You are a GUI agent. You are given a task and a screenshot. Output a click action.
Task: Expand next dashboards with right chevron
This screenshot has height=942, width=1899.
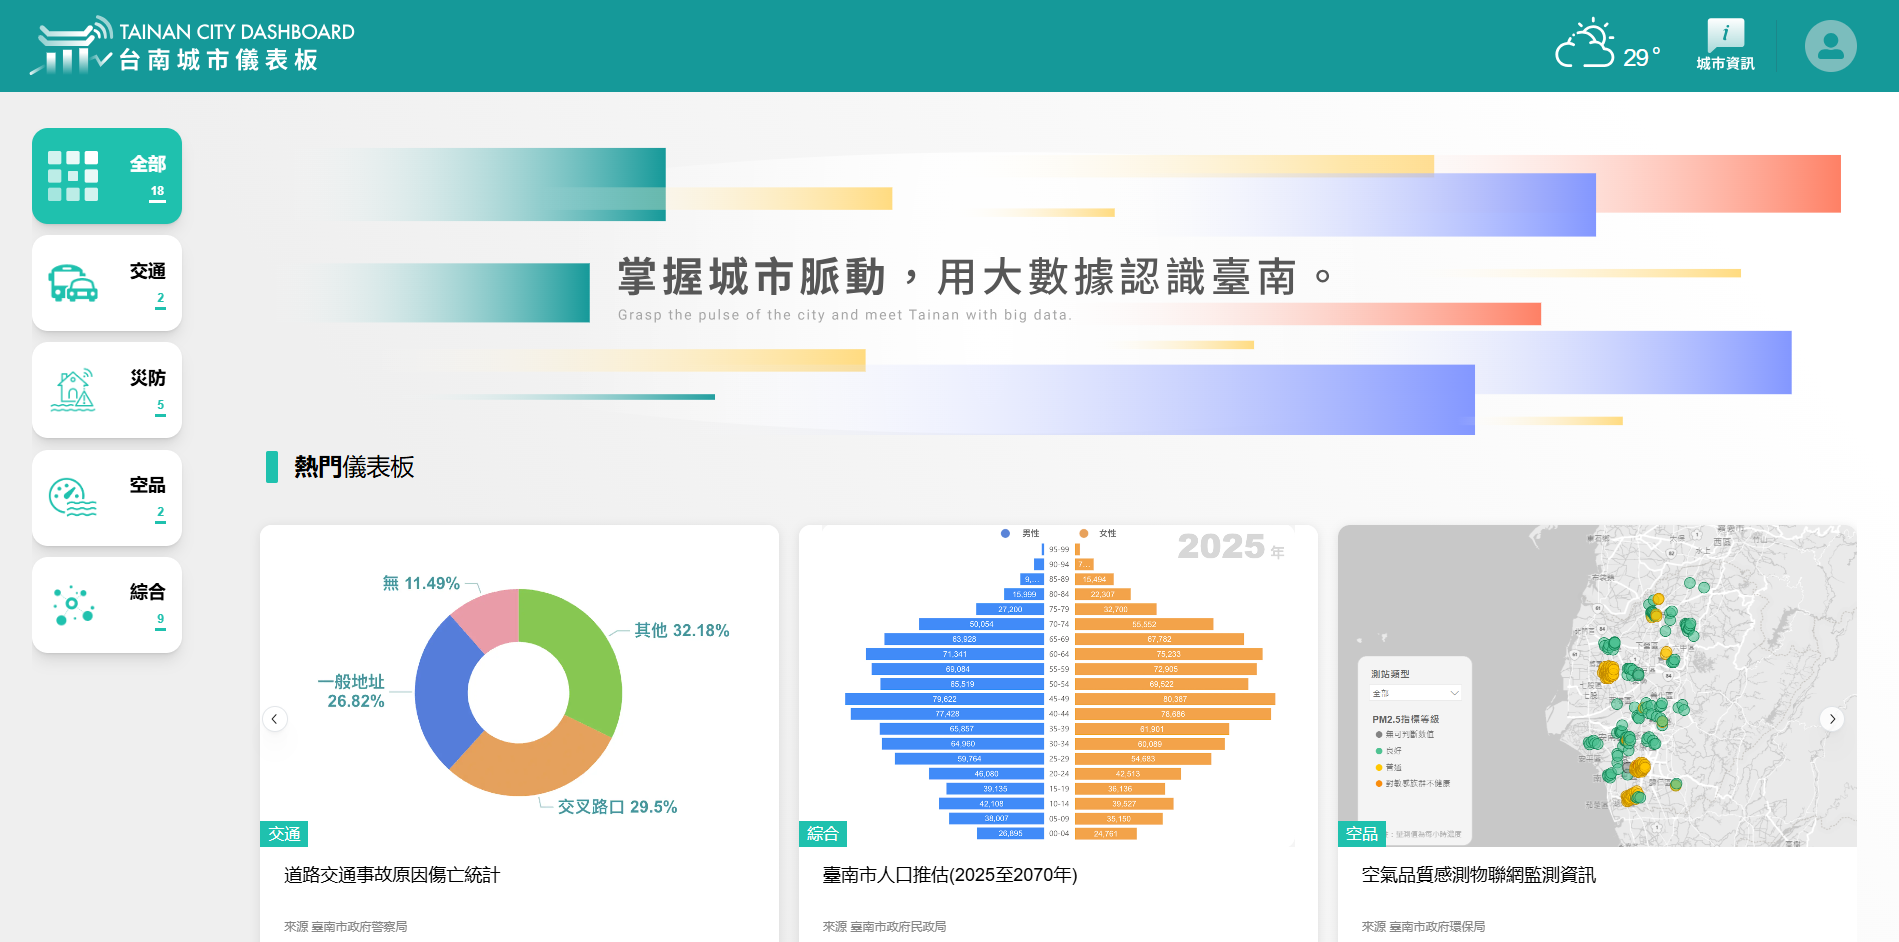tap(1833, 719)
